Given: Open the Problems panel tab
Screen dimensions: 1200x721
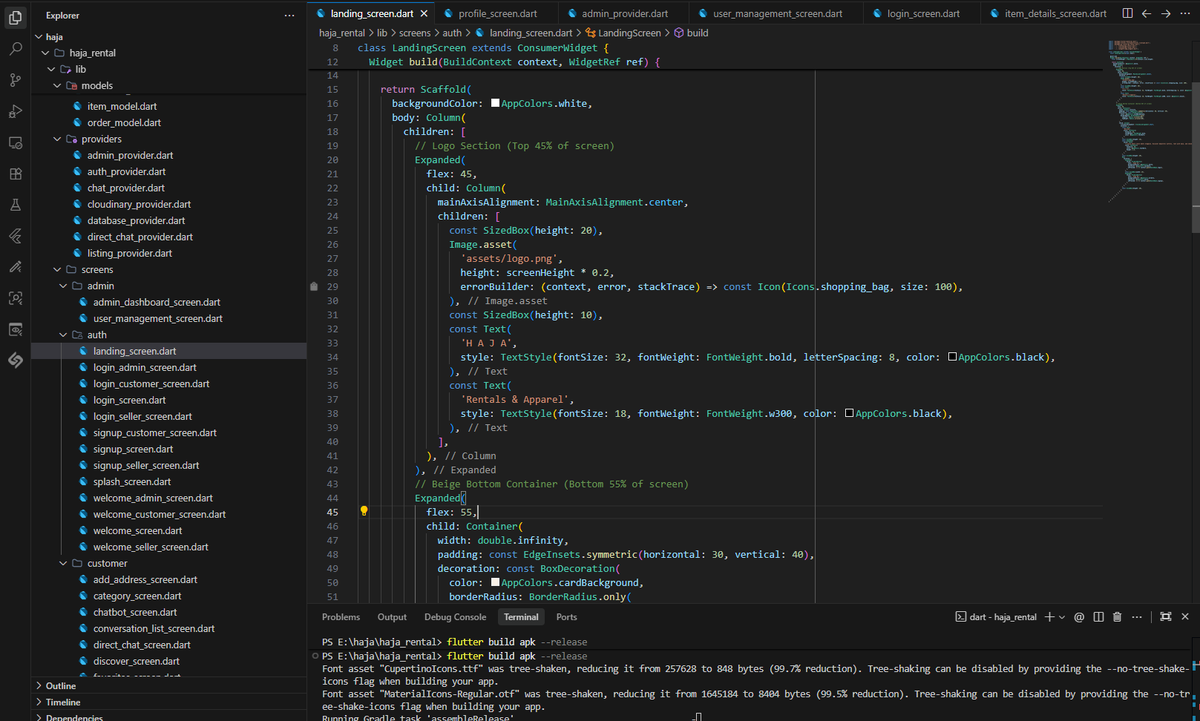Looking at the screenshot, I should click(x=341, y=617).
